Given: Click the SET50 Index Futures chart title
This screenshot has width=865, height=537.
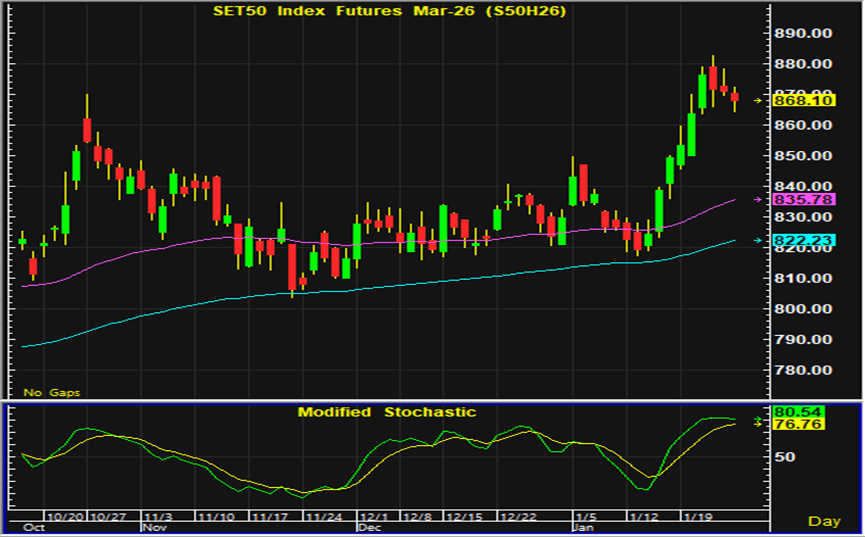Looking at the screenshot, I should click(x=386, y=12).
